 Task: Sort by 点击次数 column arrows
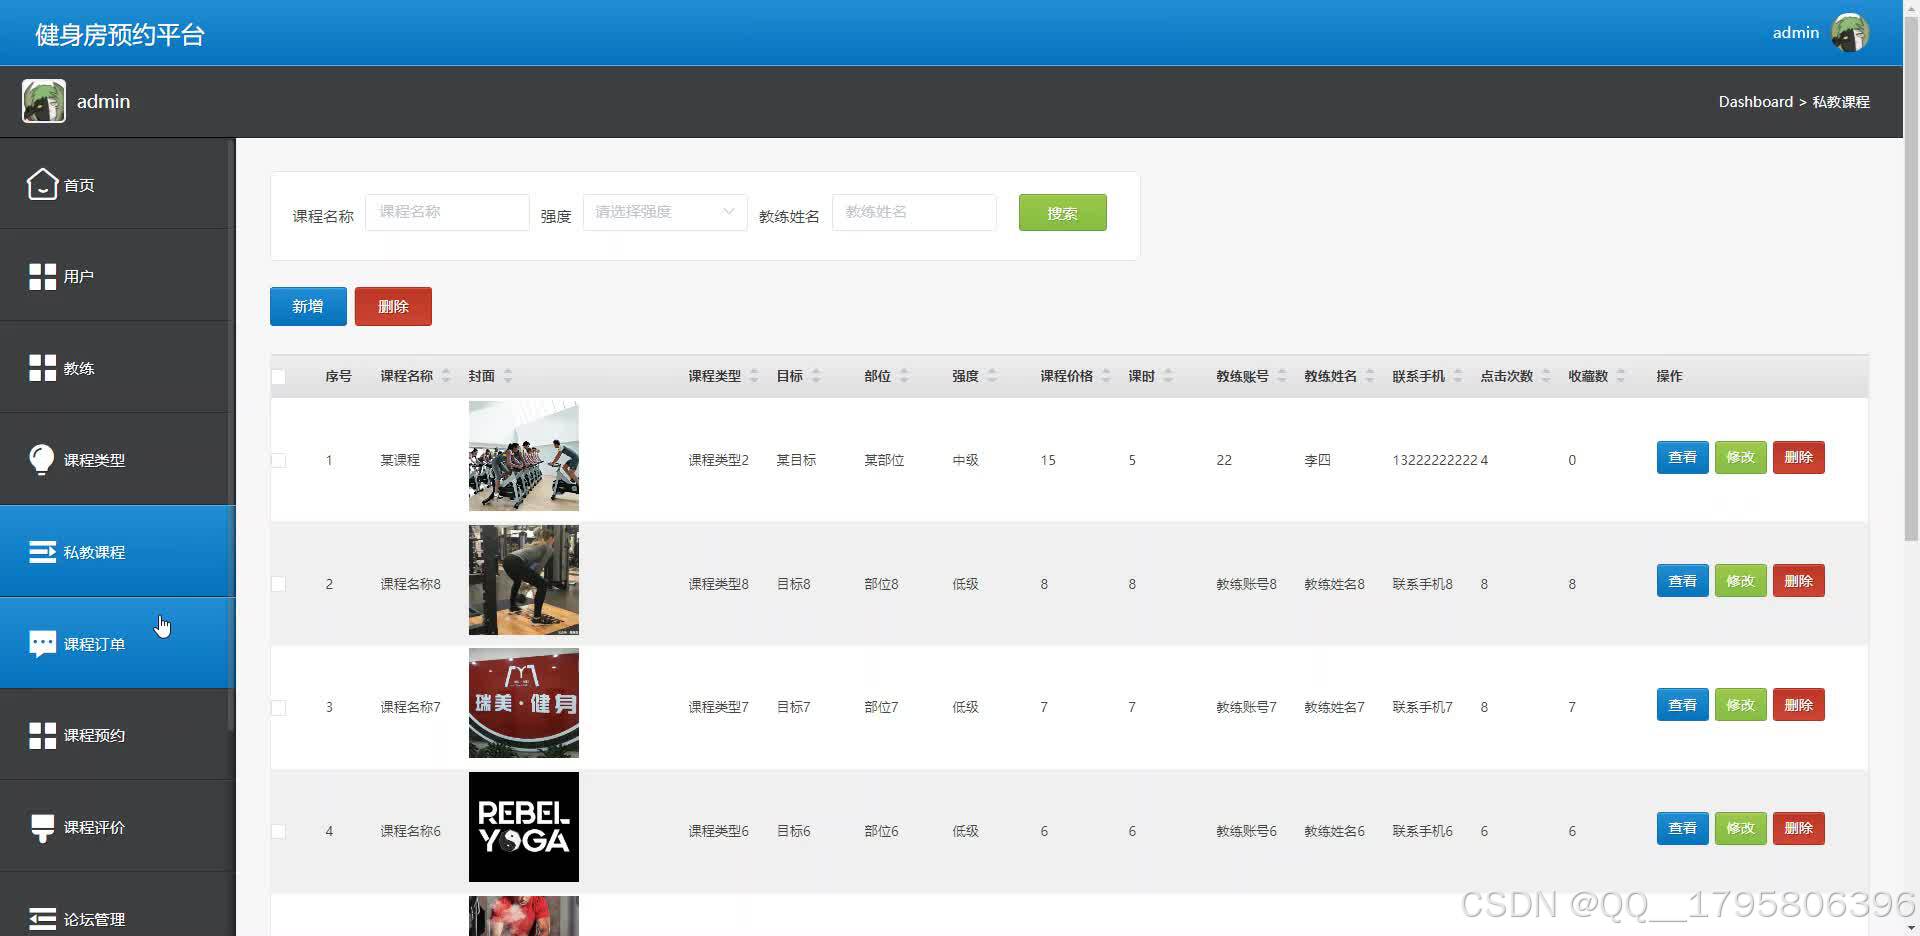(1546, 376)
